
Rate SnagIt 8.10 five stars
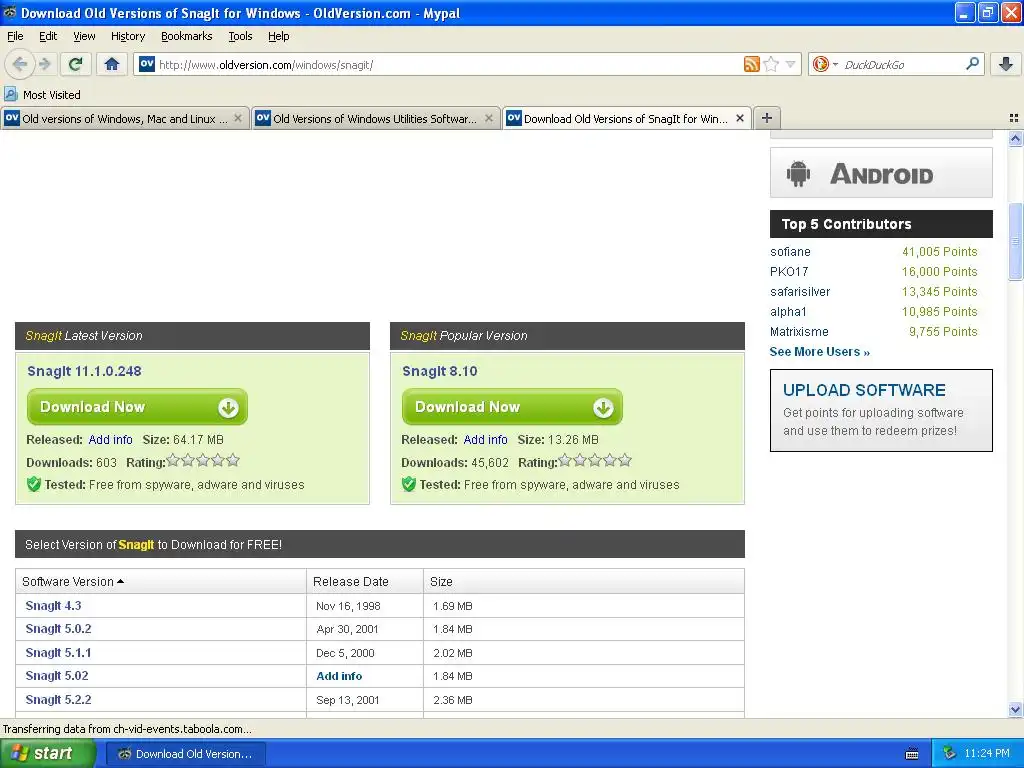click(625, 460)
